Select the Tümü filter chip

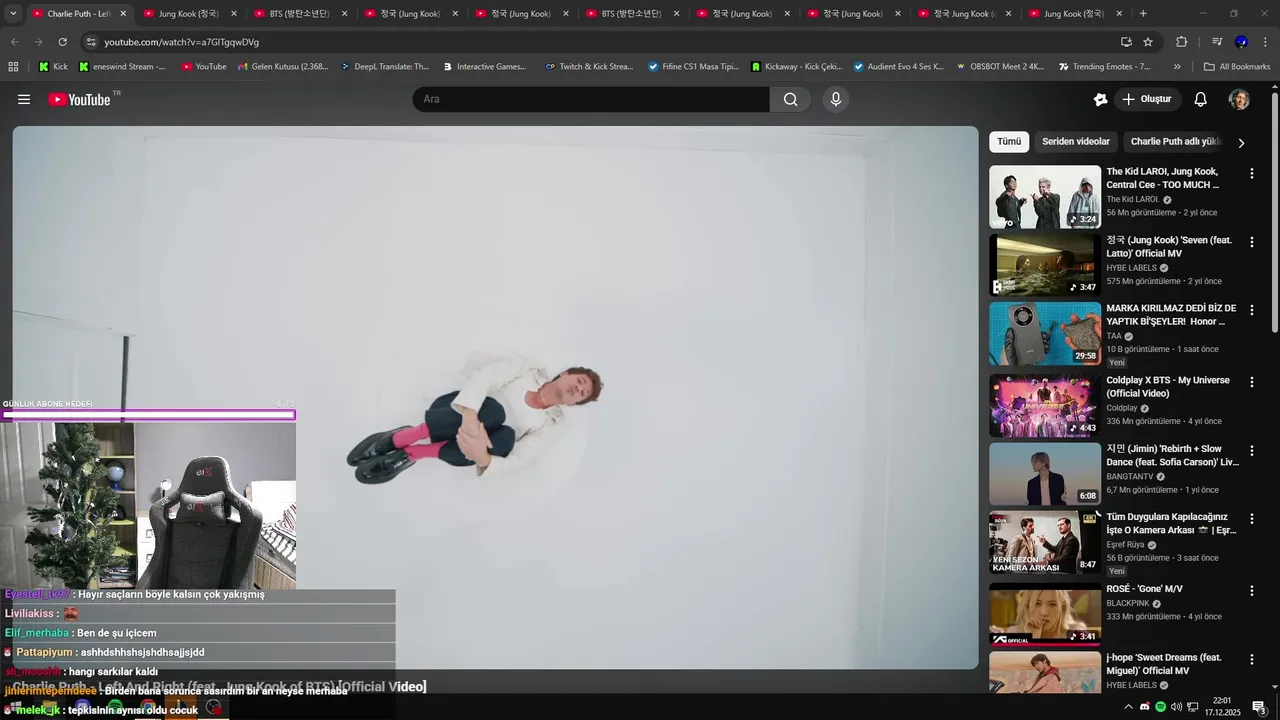[1009, 142]
